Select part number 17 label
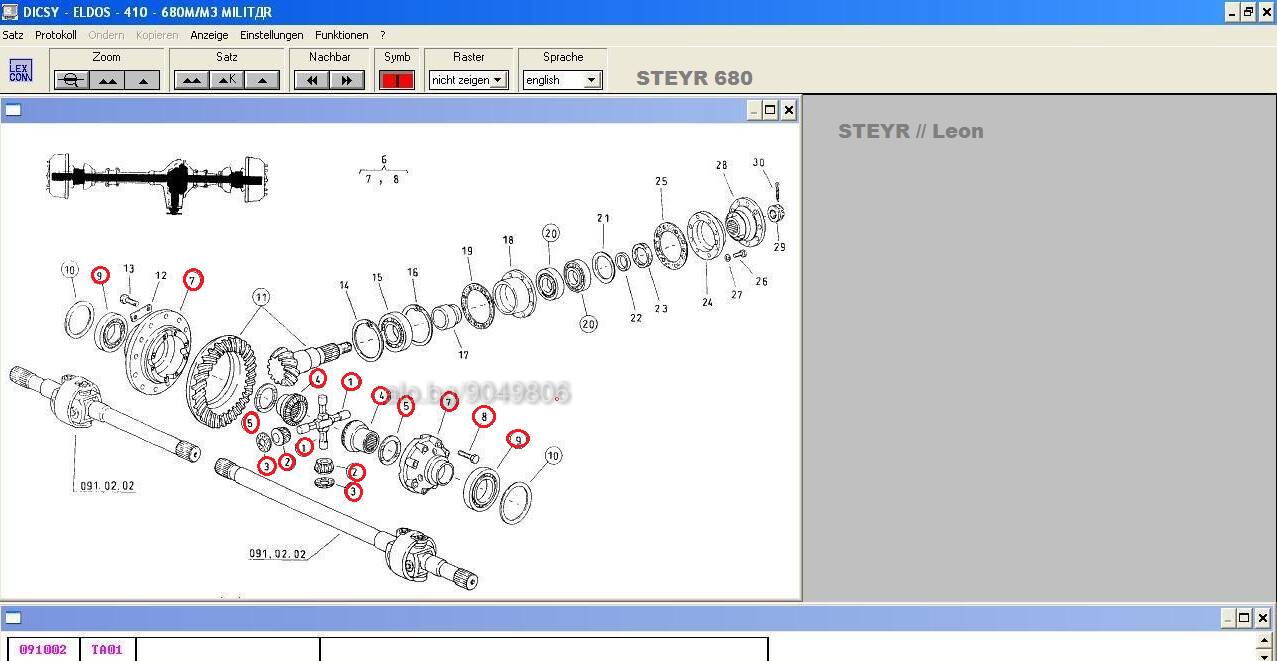The height and width of the screenshot is (661, 1277). coord(463,355)
